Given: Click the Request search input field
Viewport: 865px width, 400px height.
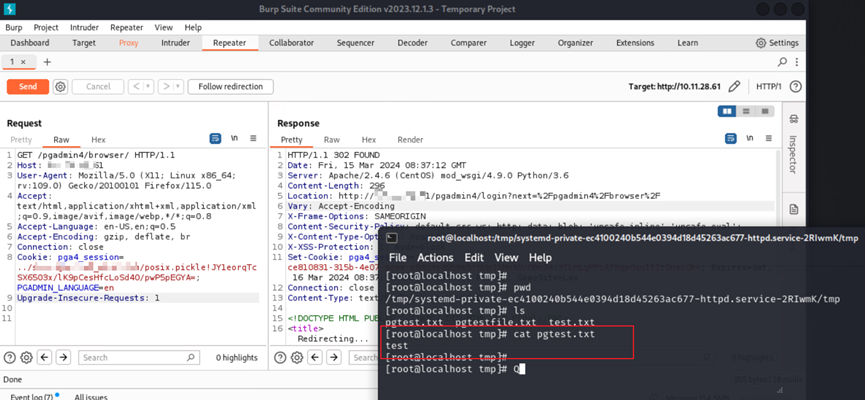Looking at the screenshot, I should (x=130, y=357).
